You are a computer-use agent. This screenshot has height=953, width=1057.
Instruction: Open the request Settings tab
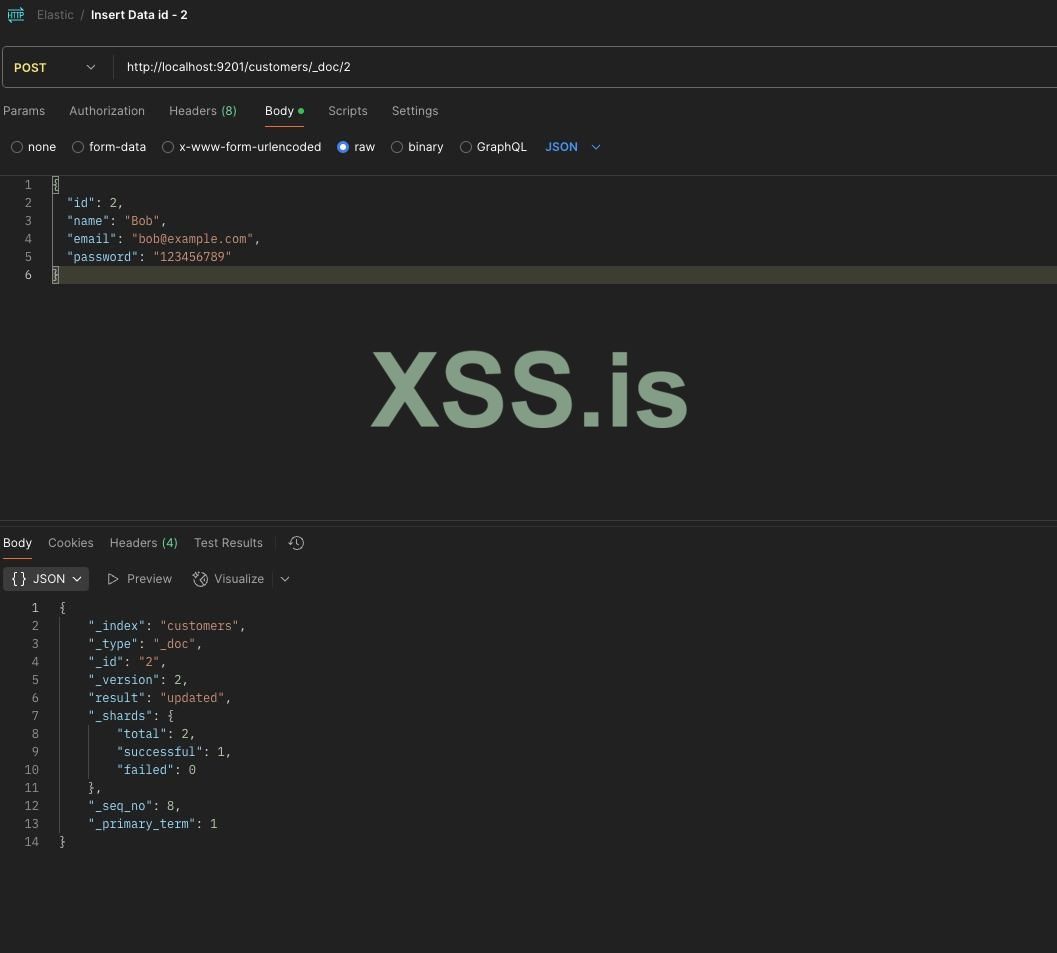pyautogui.click(x=415, y=111)
